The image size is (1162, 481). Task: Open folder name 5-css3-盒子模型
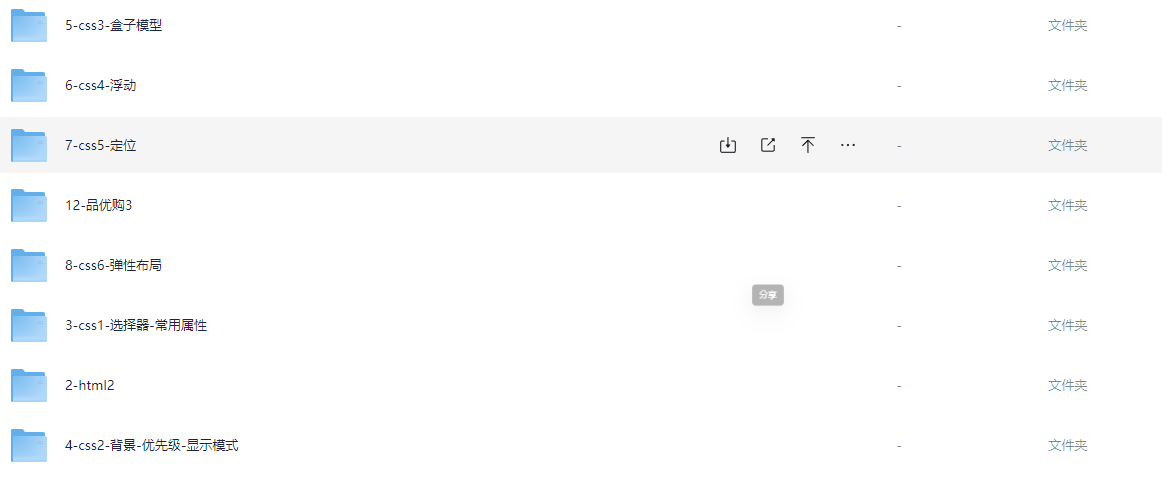tap(113, 26)
